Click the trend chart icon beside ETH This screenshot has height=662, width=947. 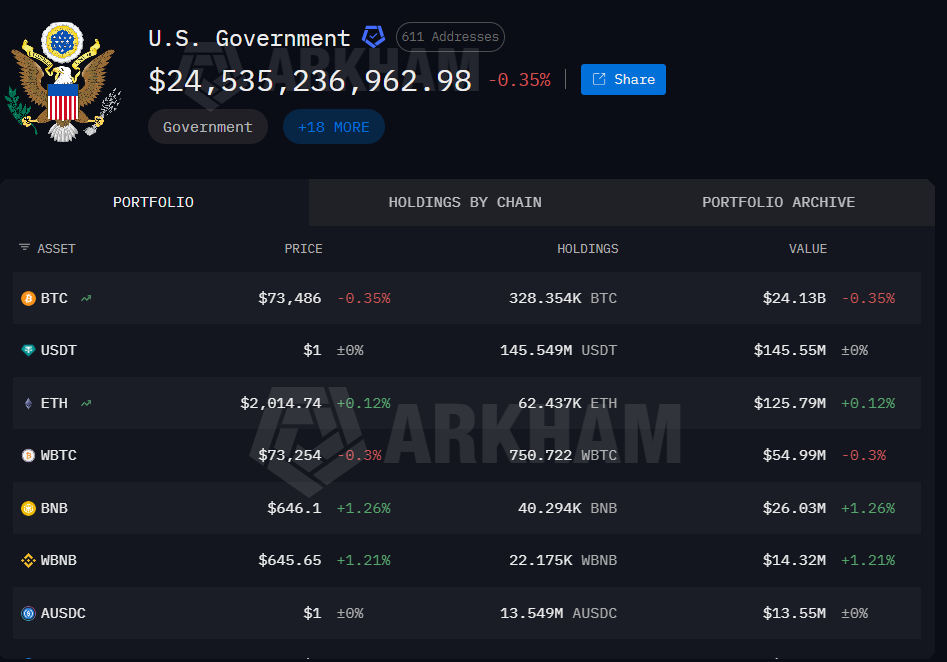(x=86, y=403)
